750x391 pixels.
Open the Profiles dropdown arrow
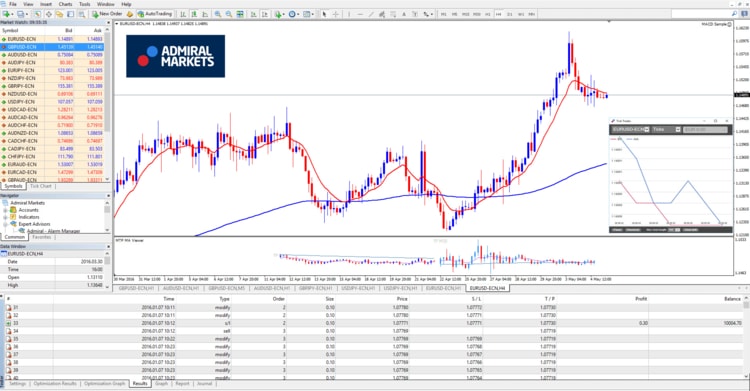tap(27, 14)
